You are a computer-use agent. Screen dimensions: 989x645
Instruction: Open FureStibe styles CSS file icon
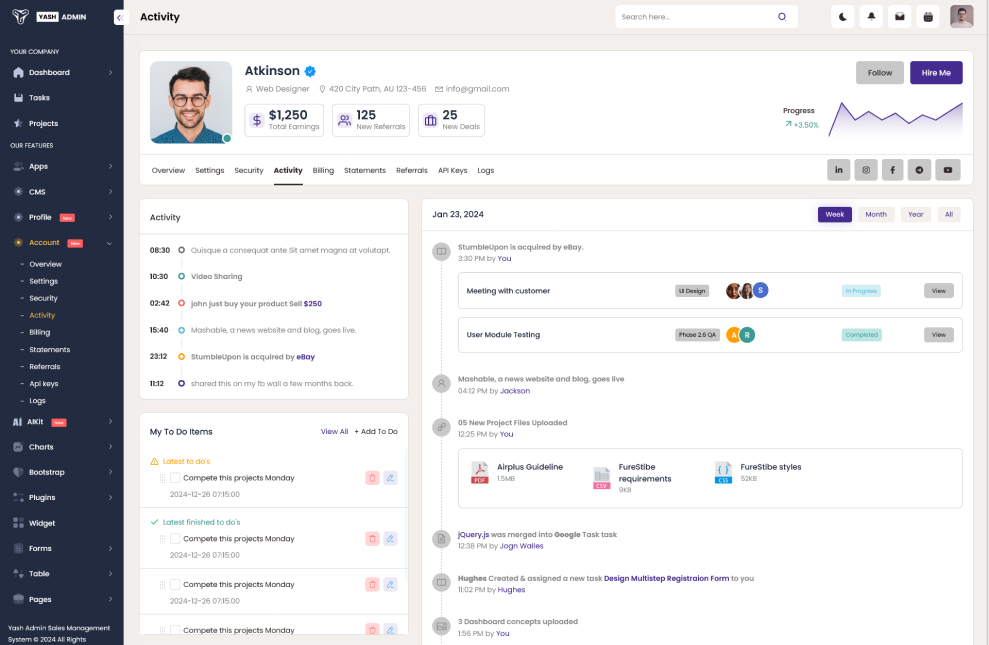point(723,472)
